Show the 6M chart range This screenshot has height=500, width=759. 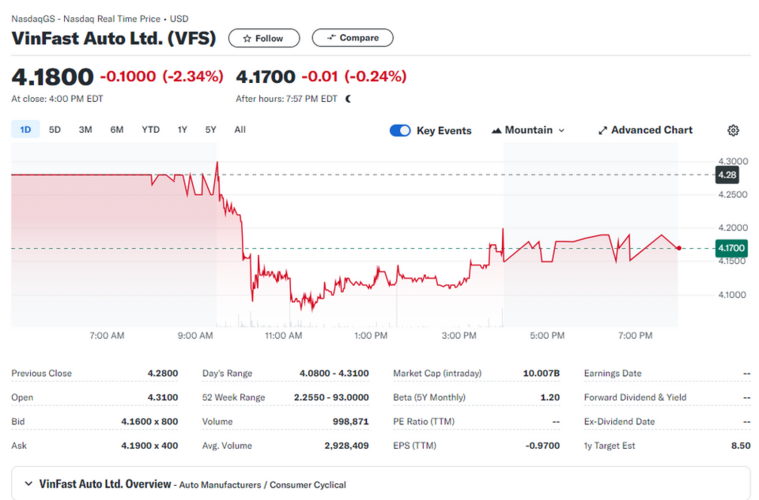coord(117,129)
